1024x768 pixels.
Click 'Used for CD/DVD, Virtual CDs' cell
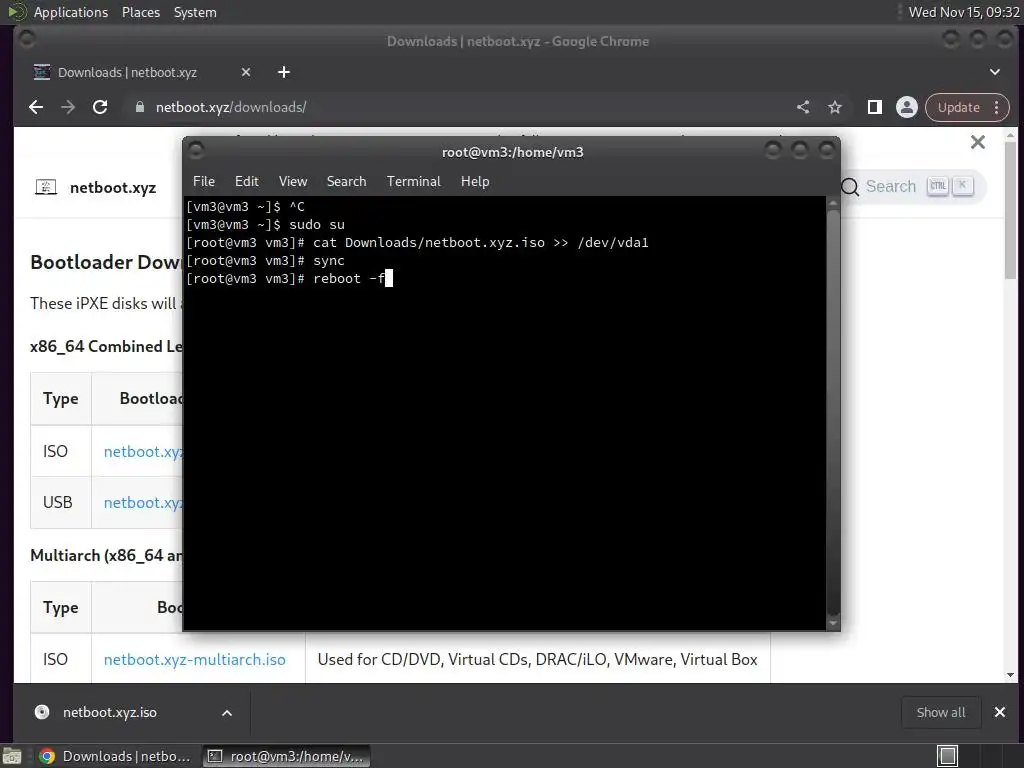click(537, 660)
